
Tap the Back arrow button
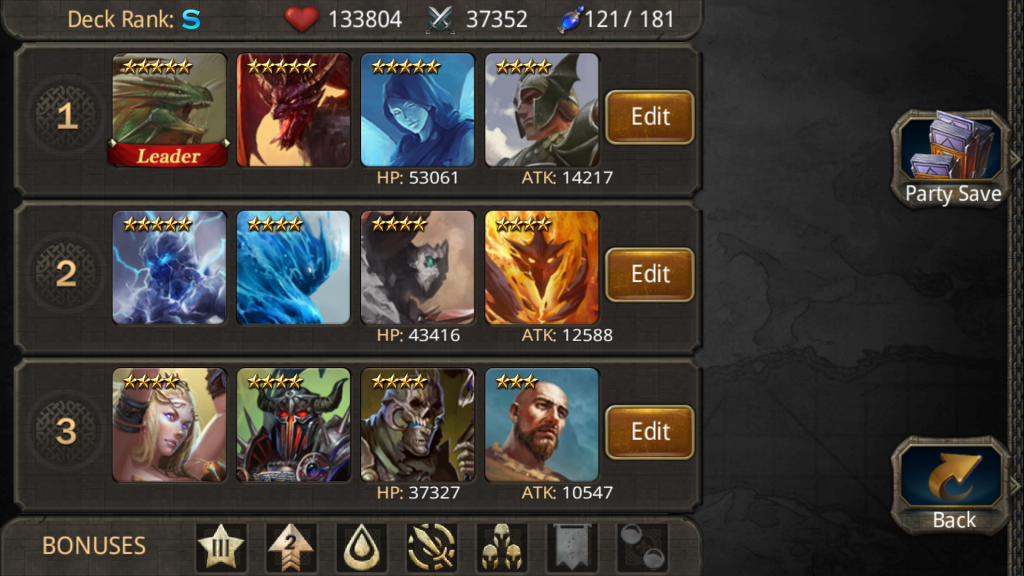pos(952,485)
